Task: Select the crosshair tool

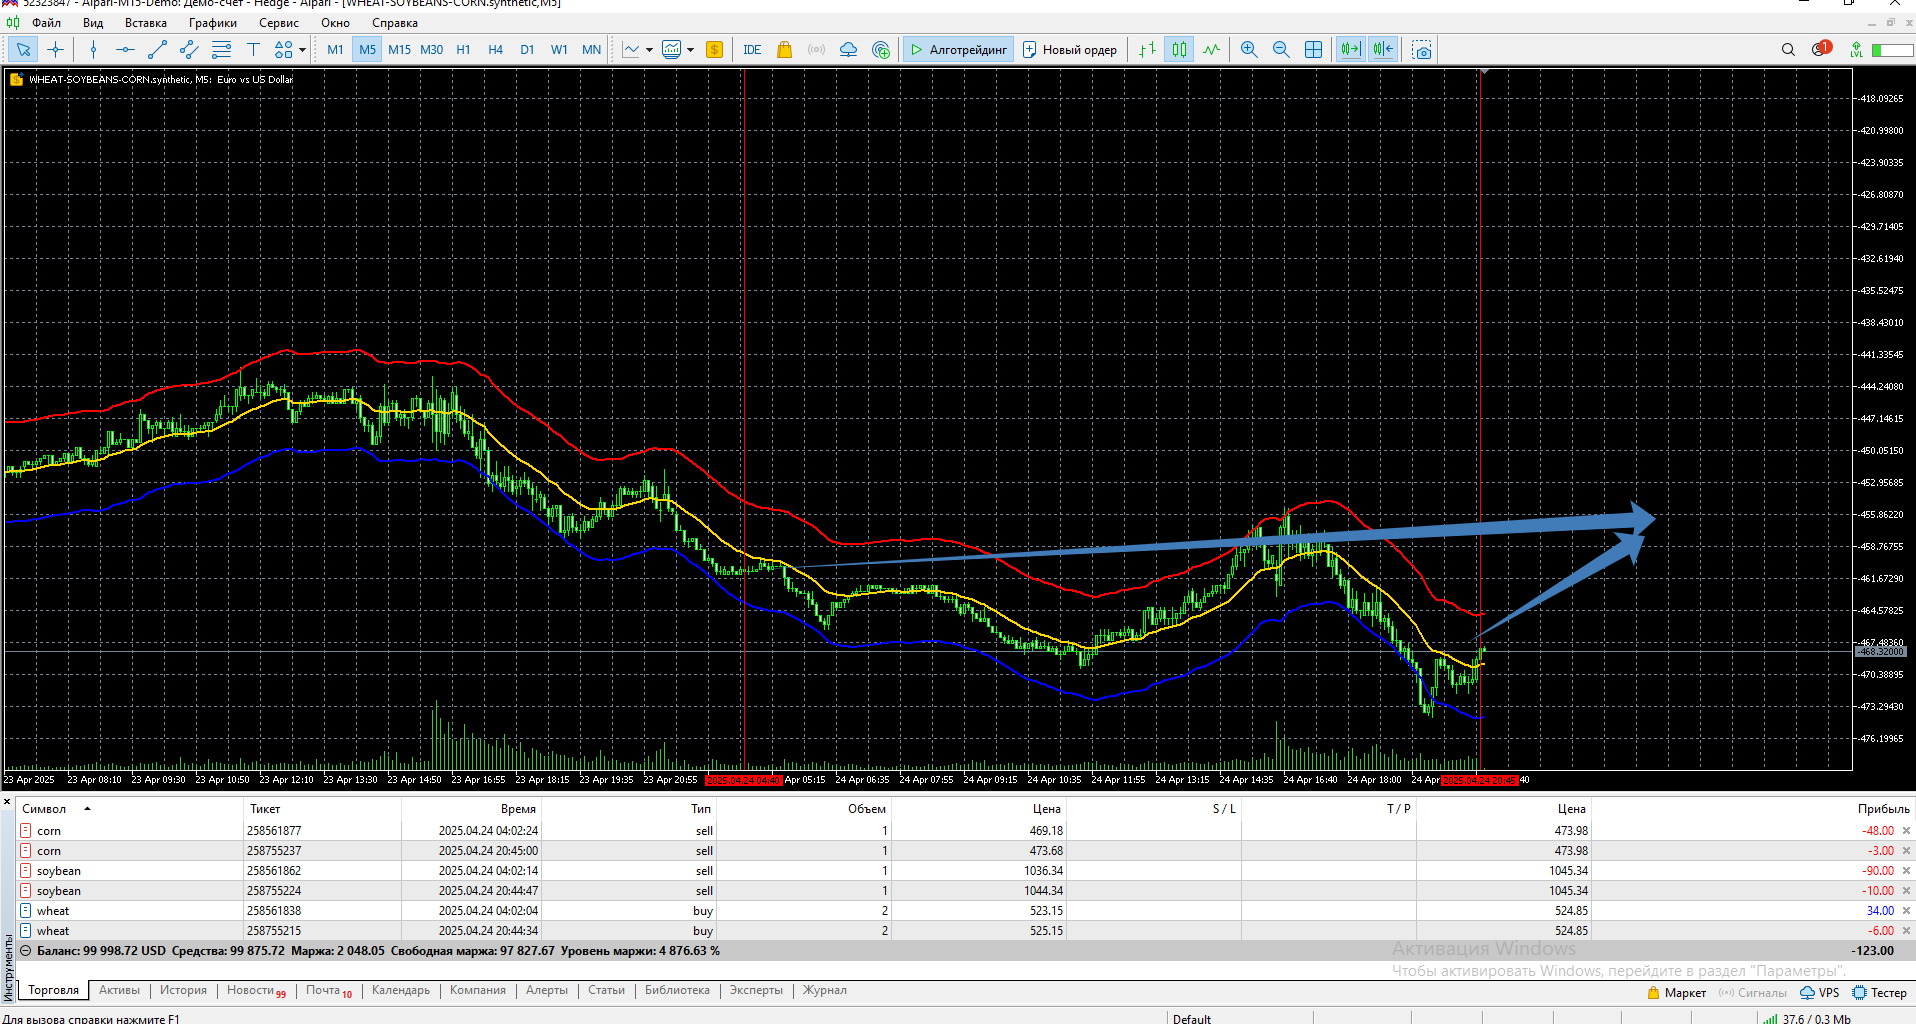Action: (55, 49)
